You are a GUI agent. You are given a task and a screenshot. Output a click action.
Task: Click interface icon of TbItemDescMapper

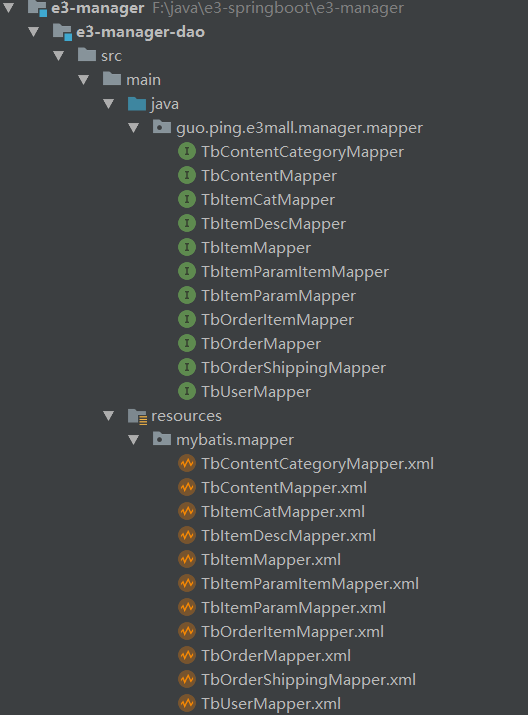pos(187,223)
